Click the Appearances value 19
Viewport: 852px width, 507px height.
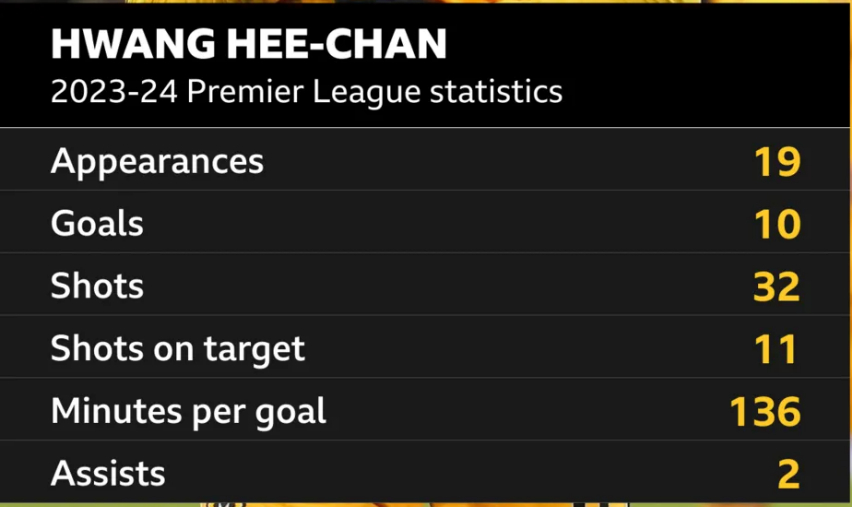click(x=778, y=162)
